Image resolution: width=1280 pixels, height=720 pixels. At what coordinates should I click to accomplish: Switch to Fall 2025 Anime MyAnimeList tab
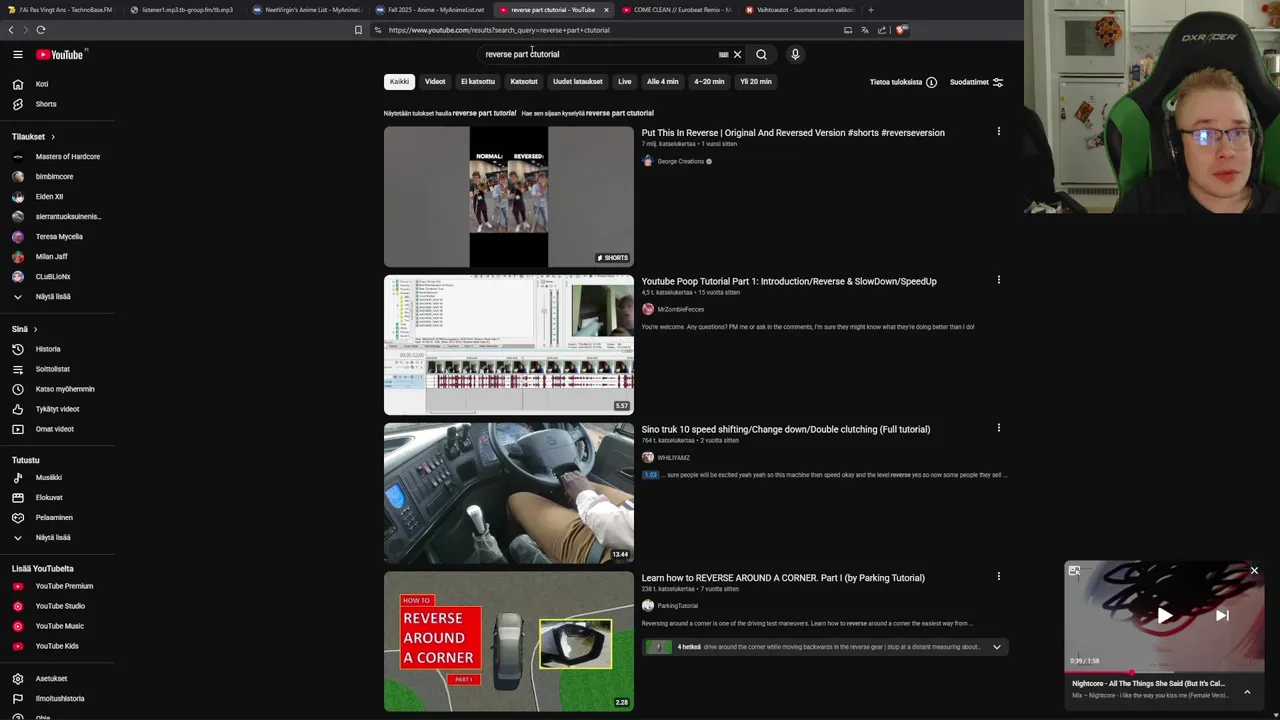(430, 10)
